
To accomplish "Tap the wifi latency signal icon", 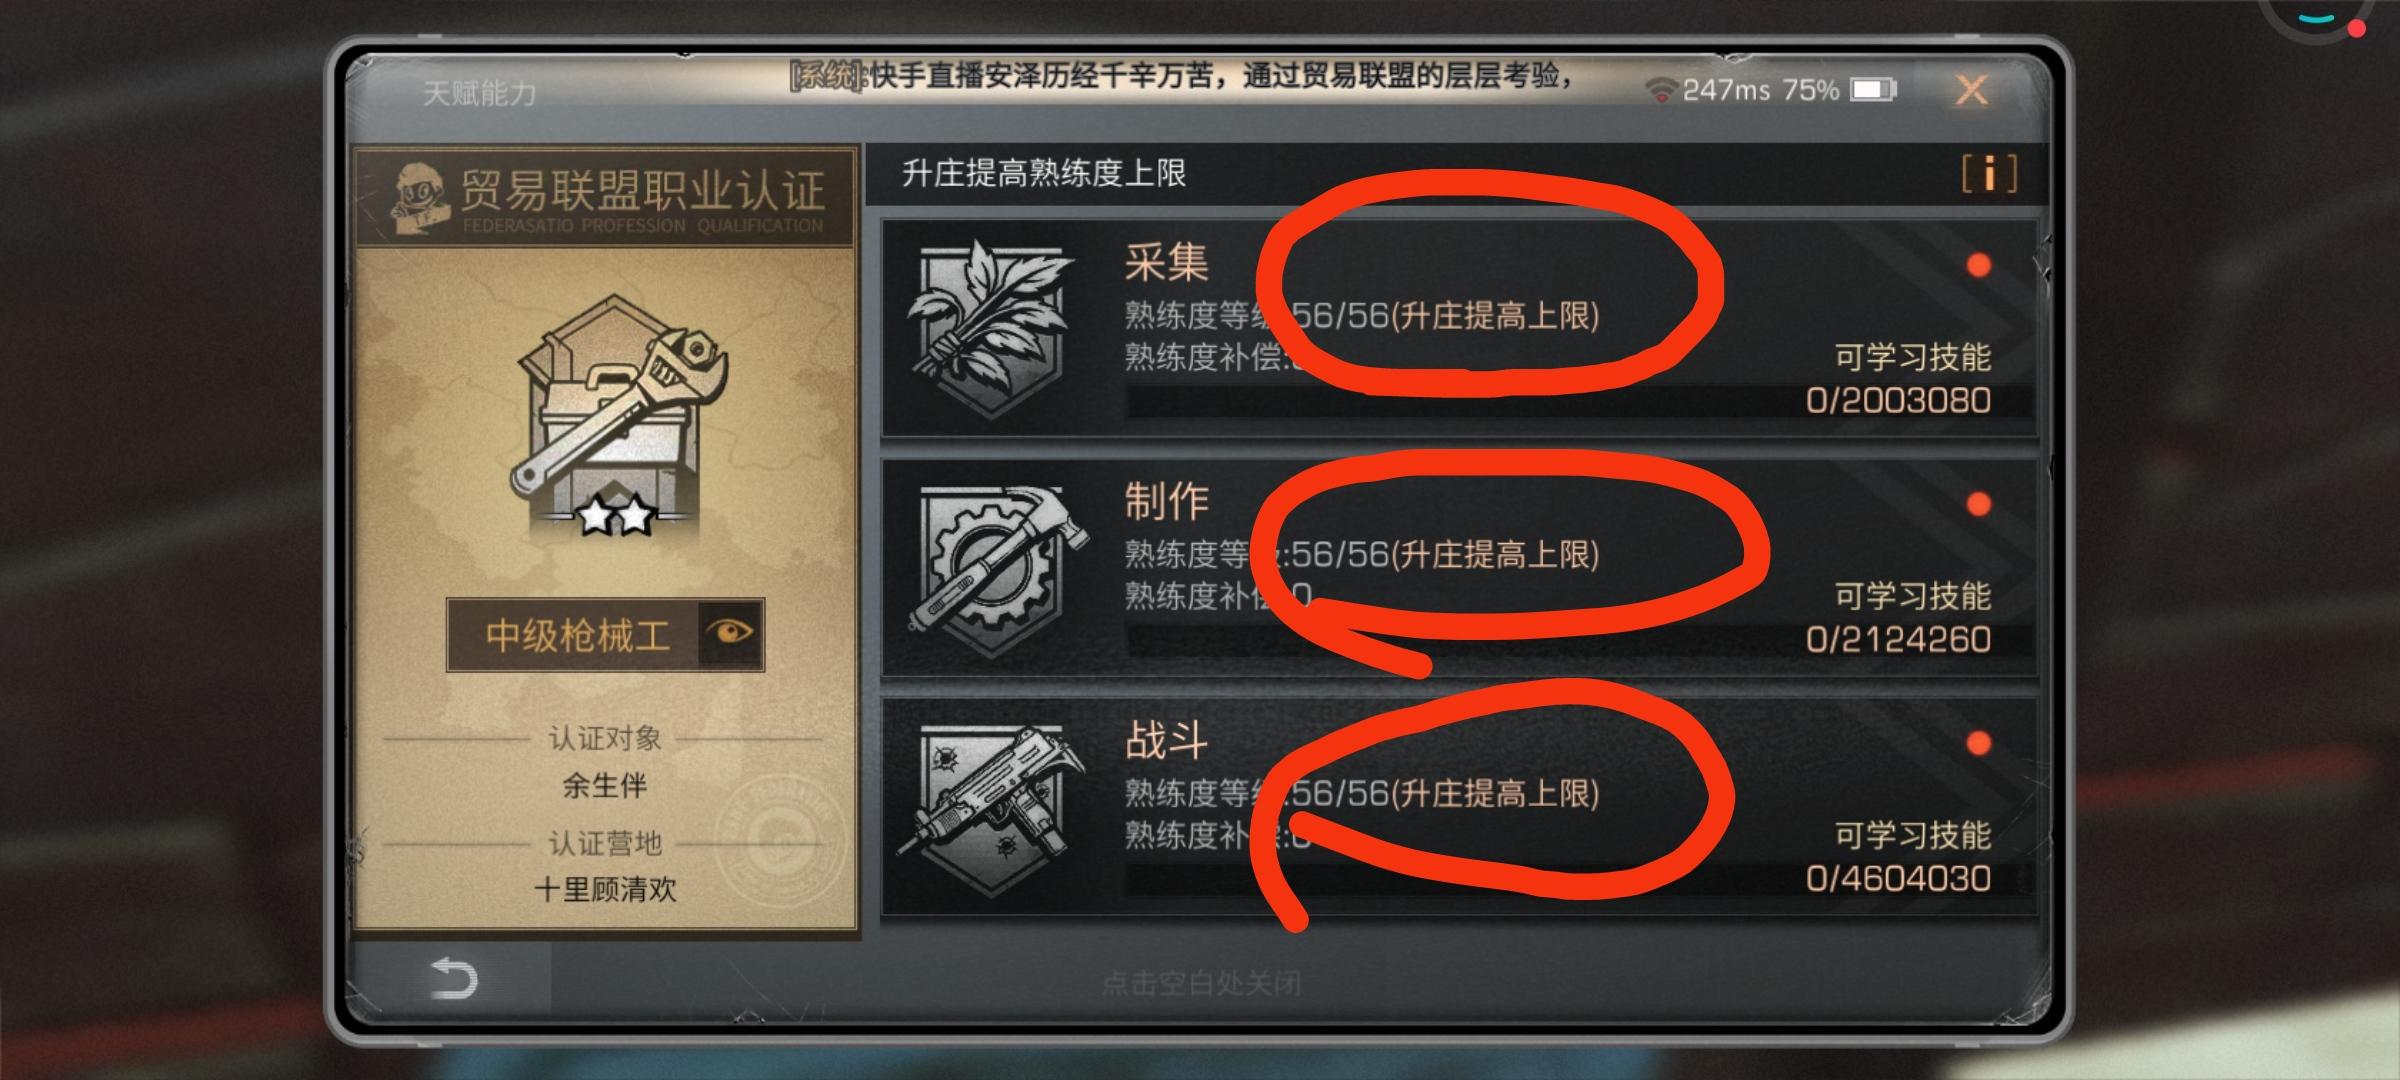I will click(x=1662, y=91).
